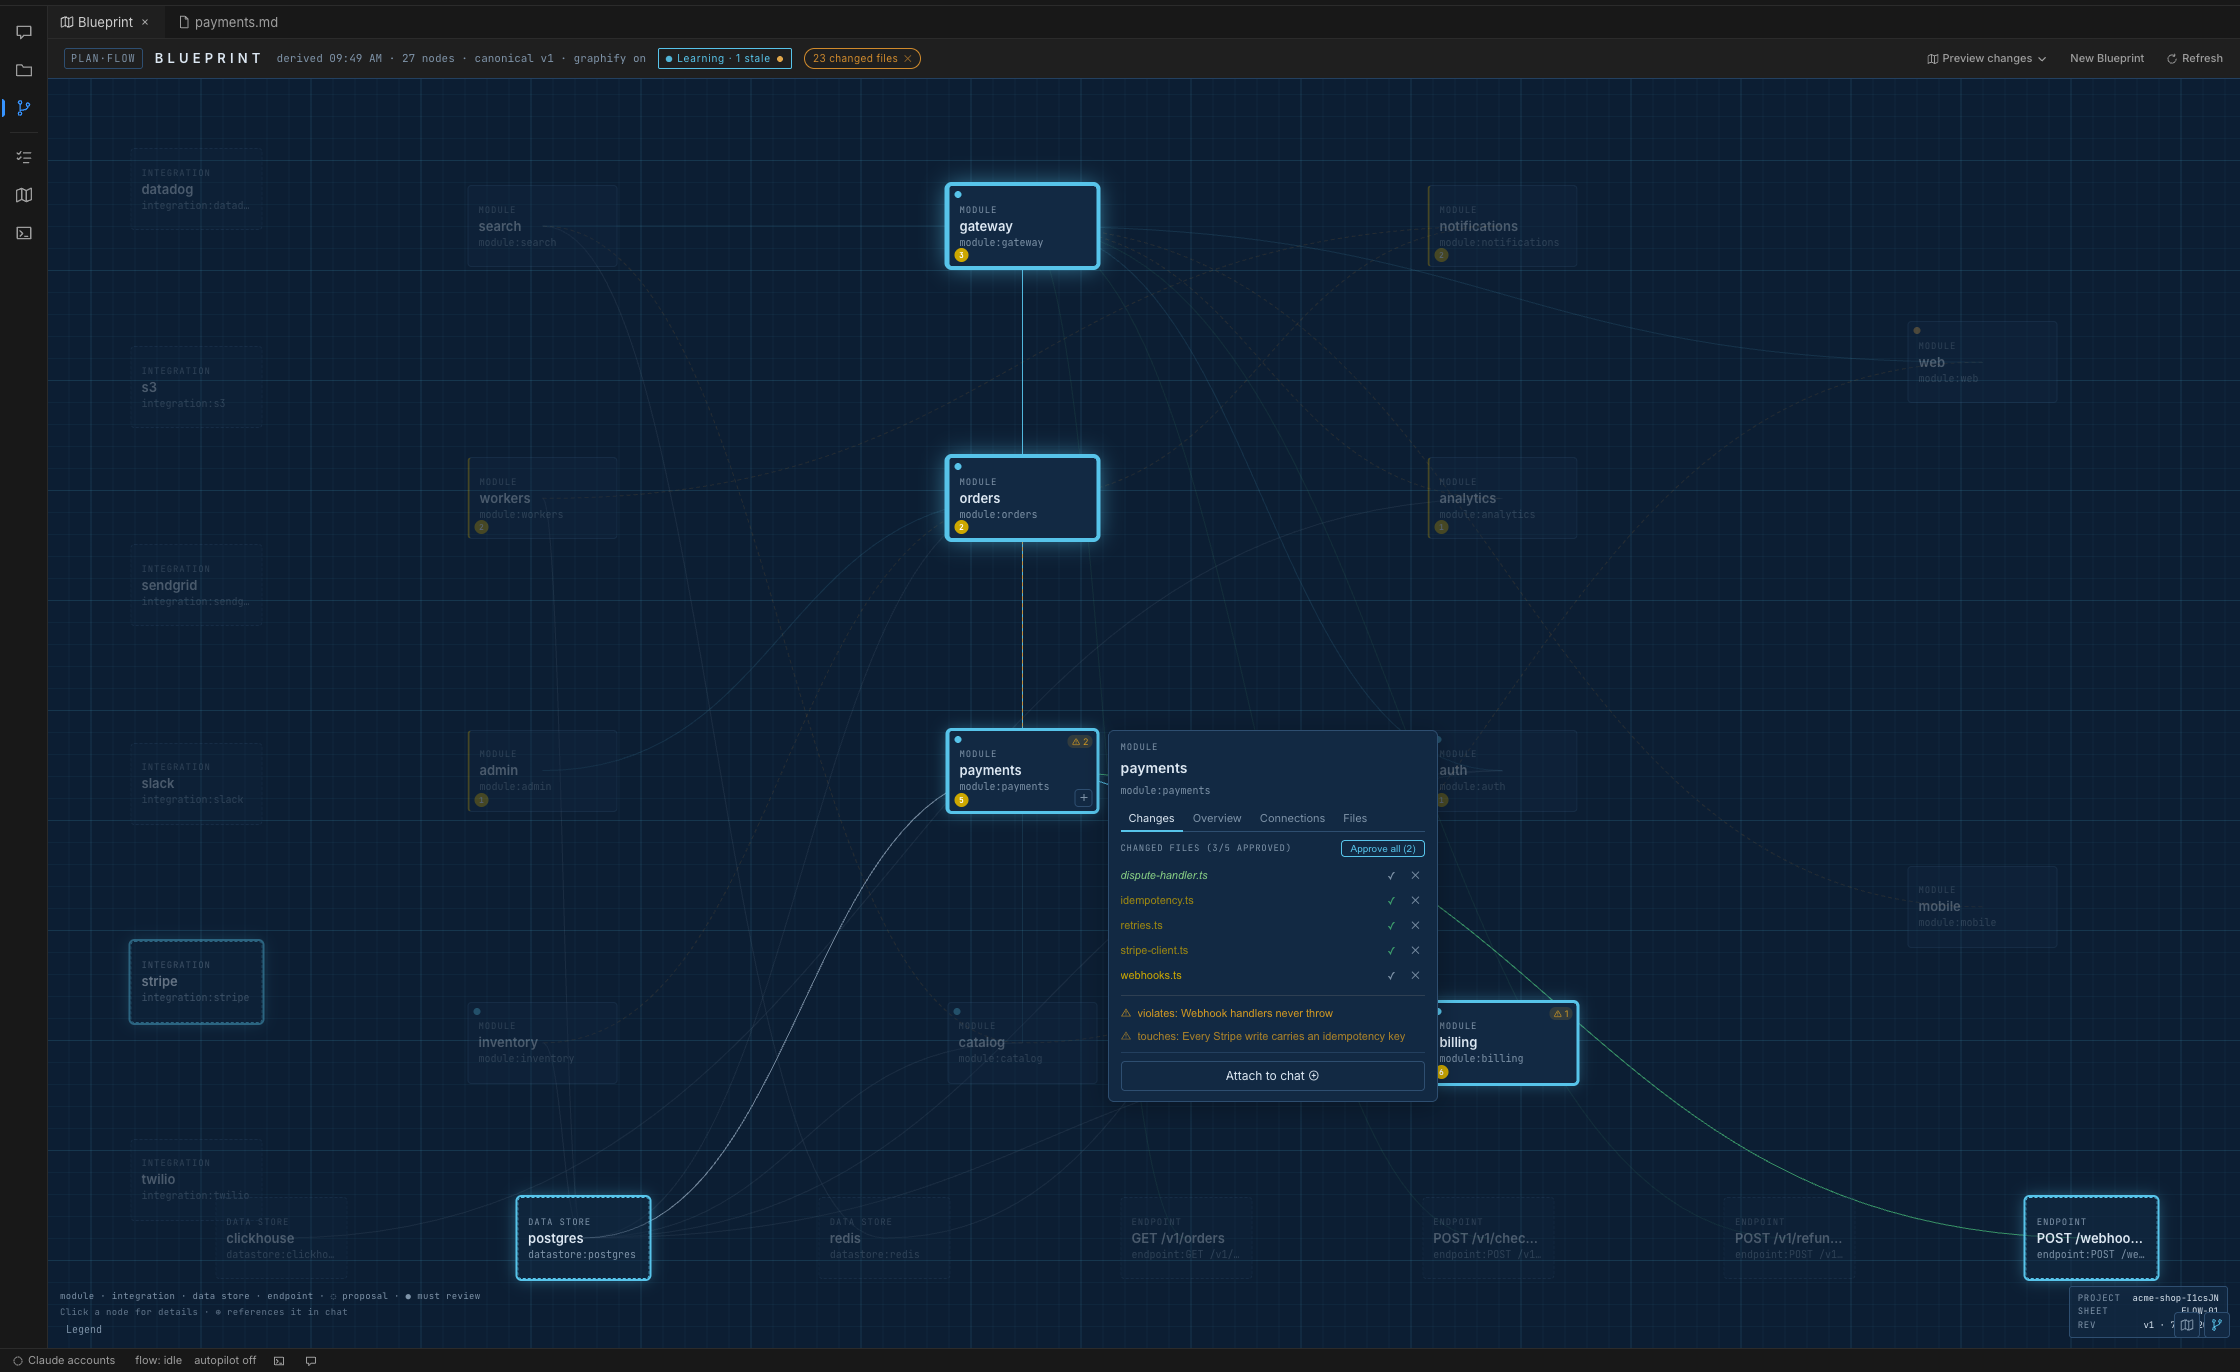Select the branch flow icon in the sidebar

coord(24,108)
